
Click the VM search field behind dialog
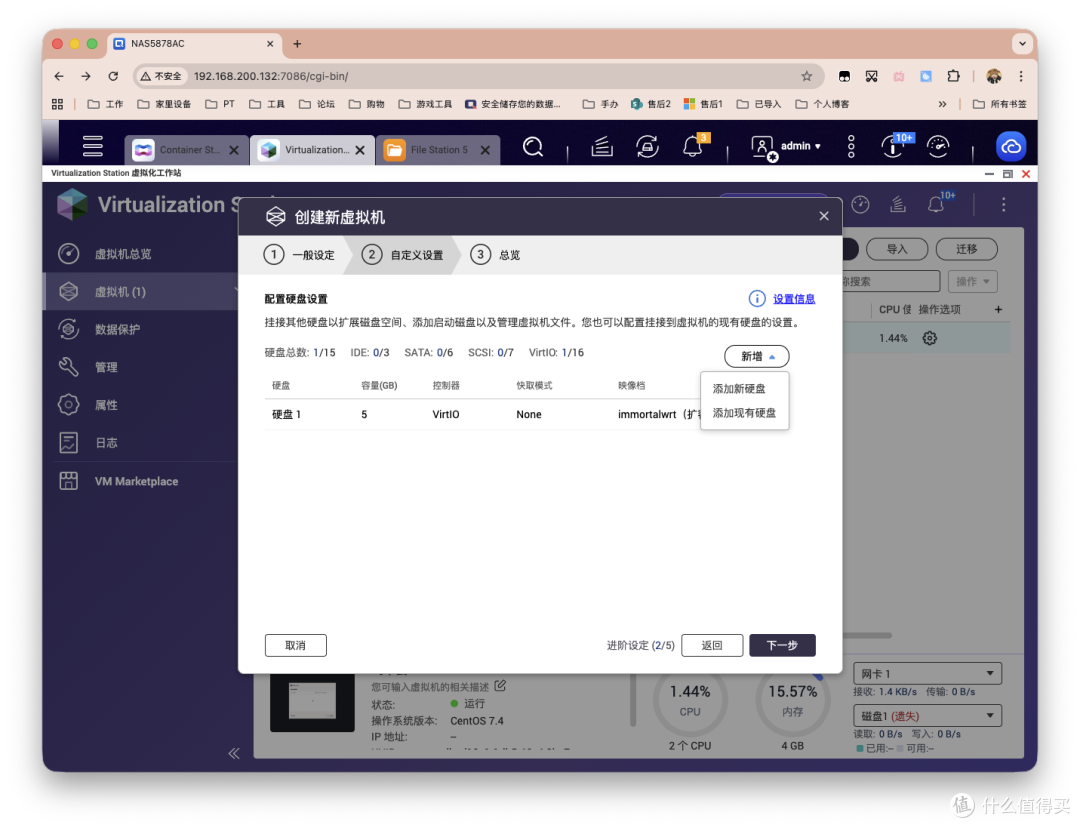click(x=891, y=281)
